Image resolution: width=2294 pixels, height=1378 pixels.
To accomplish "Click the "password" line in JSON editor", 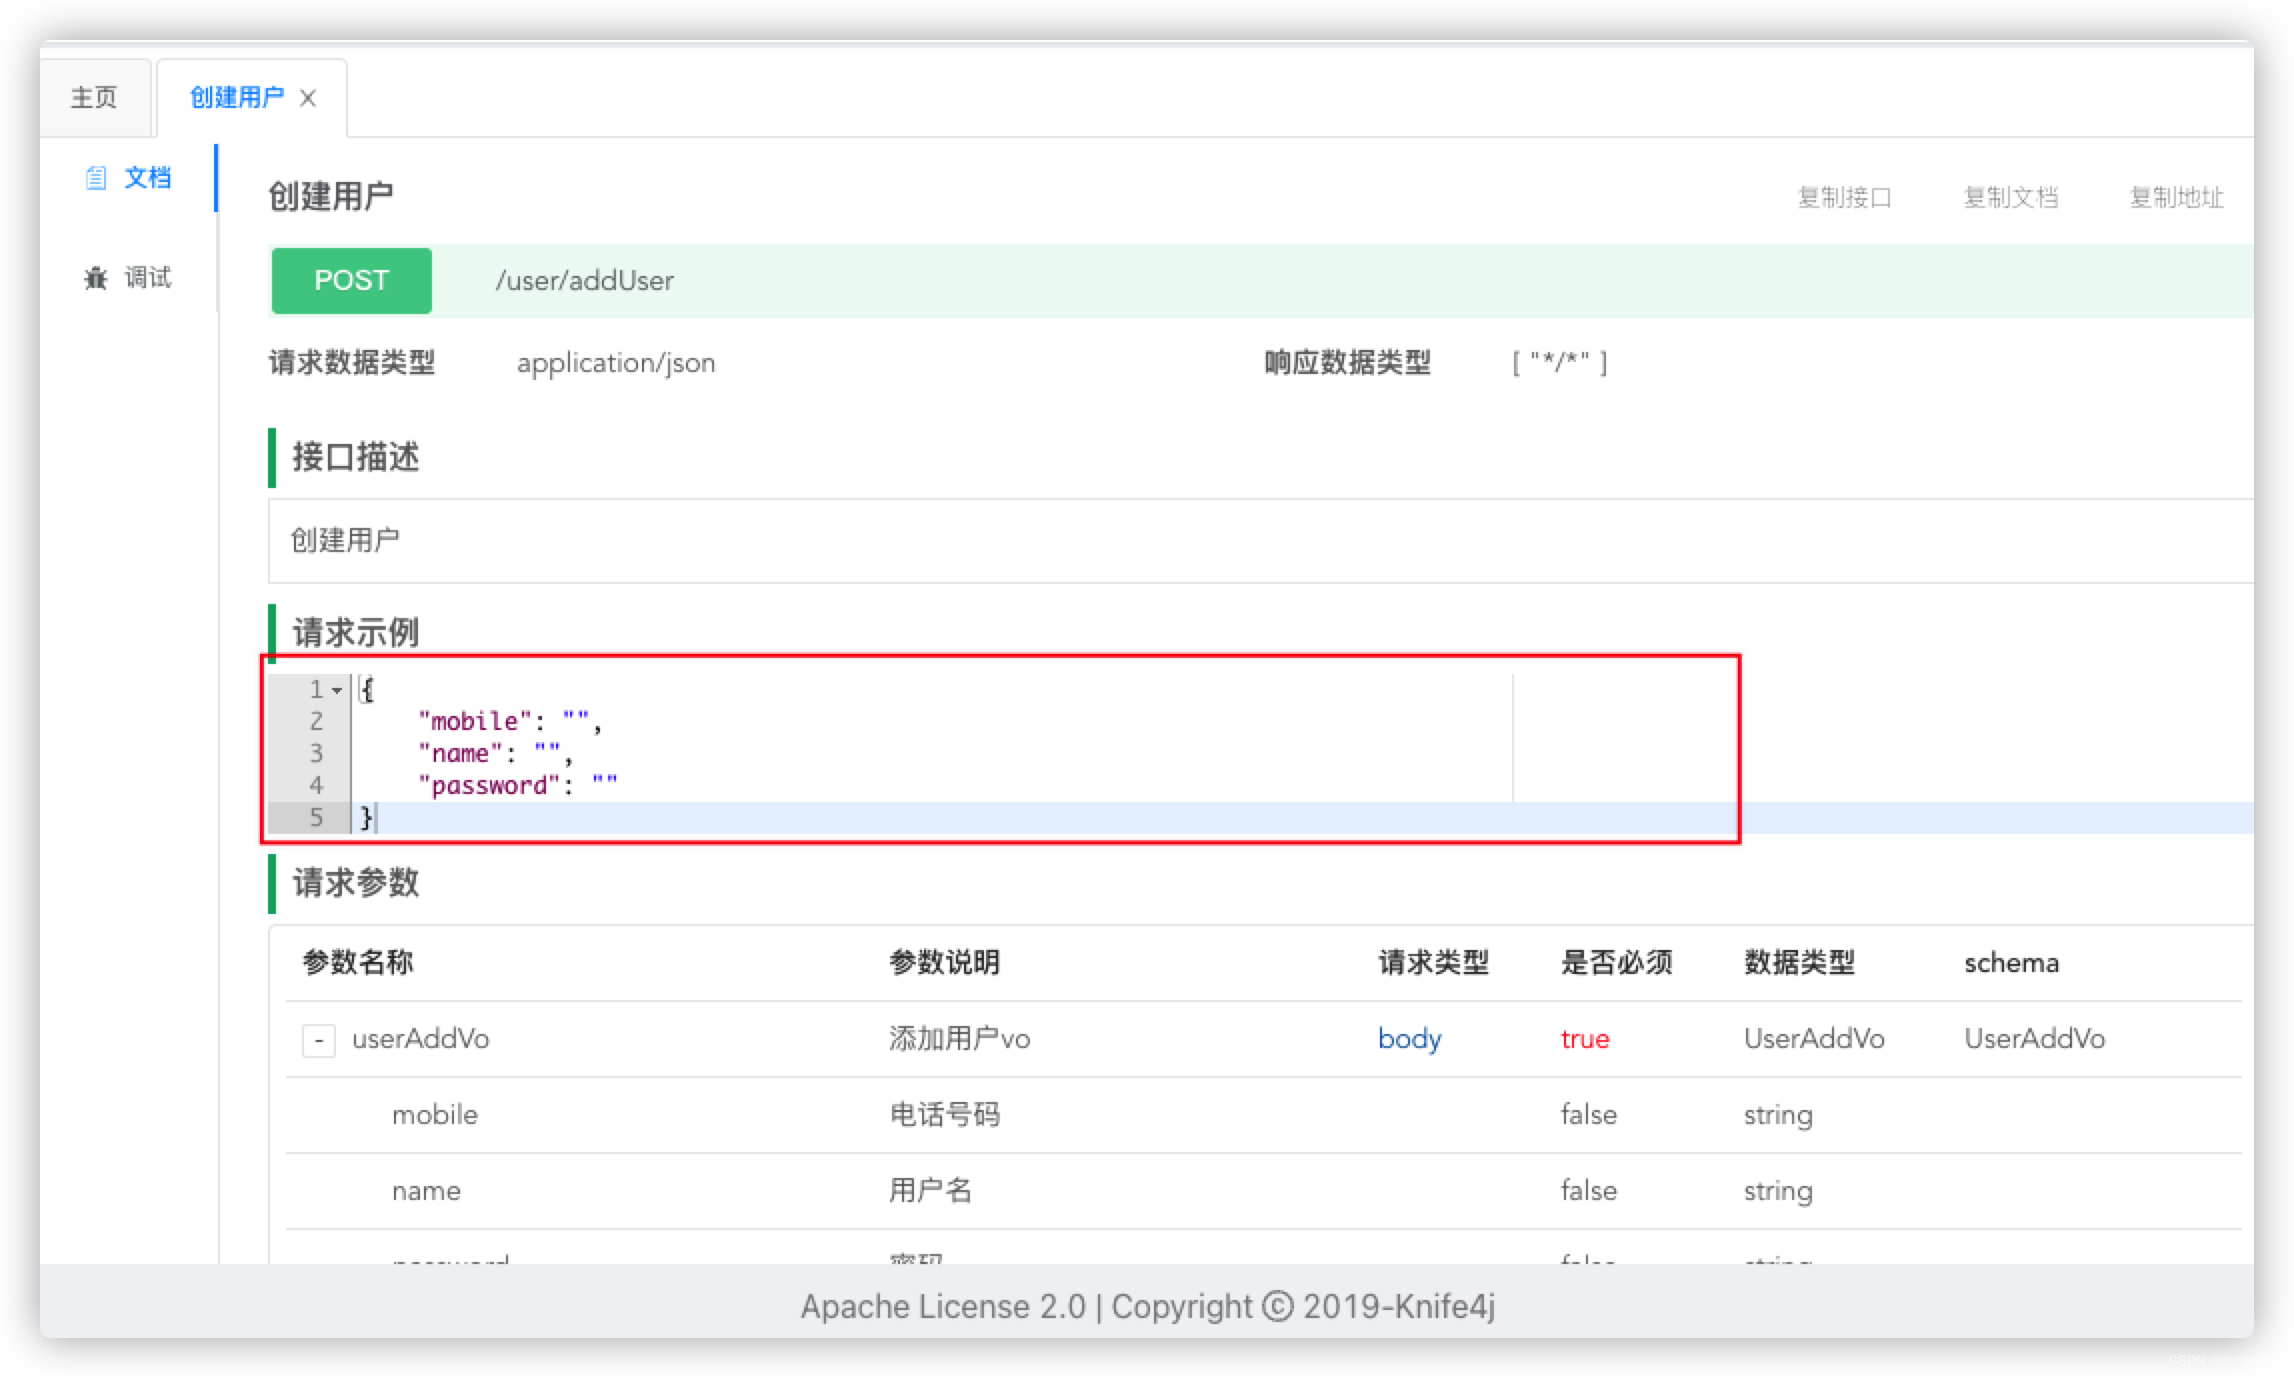I will (489, 786).
